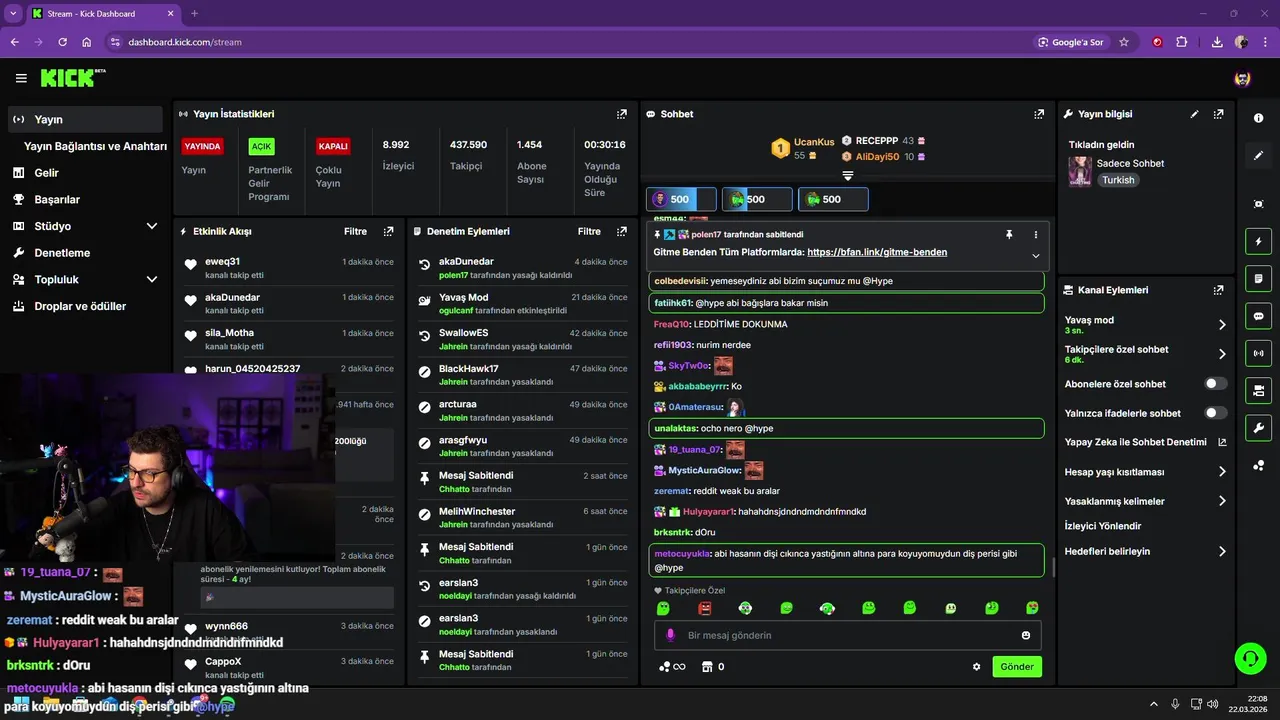The image size is (1280, 720).
Task: Click Chrome's Google'a Sor button
Action: (1070, 42)
